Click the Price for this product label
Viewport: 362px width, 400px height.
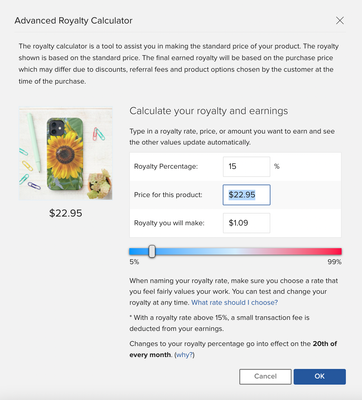[x=168, y=195]
